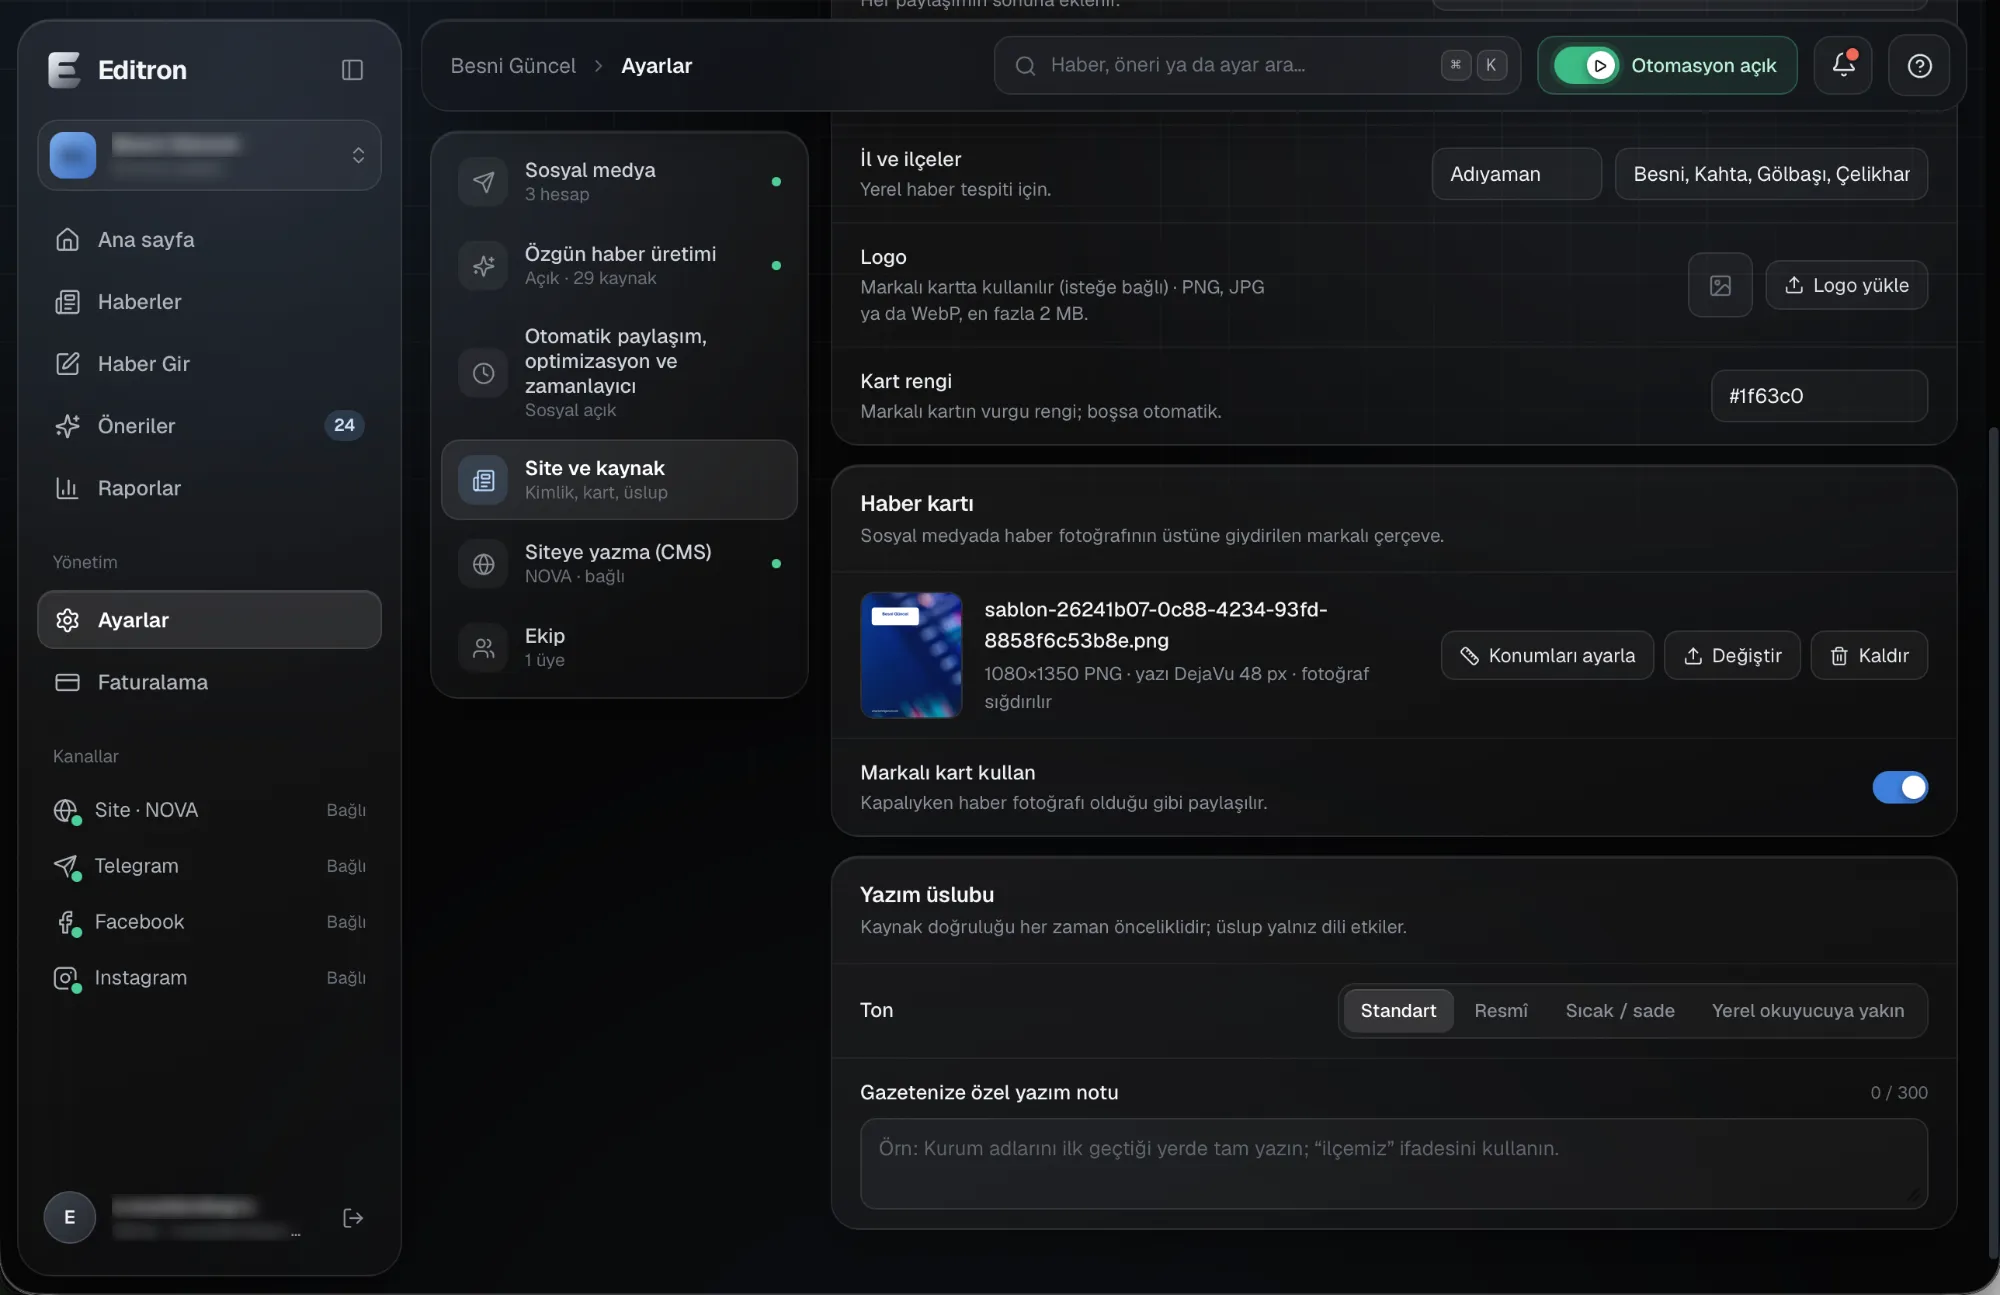Screen dimensions: 2000x1295
Task: Open the Sosyal medya settings section
Action: click(x=619, y=181)
